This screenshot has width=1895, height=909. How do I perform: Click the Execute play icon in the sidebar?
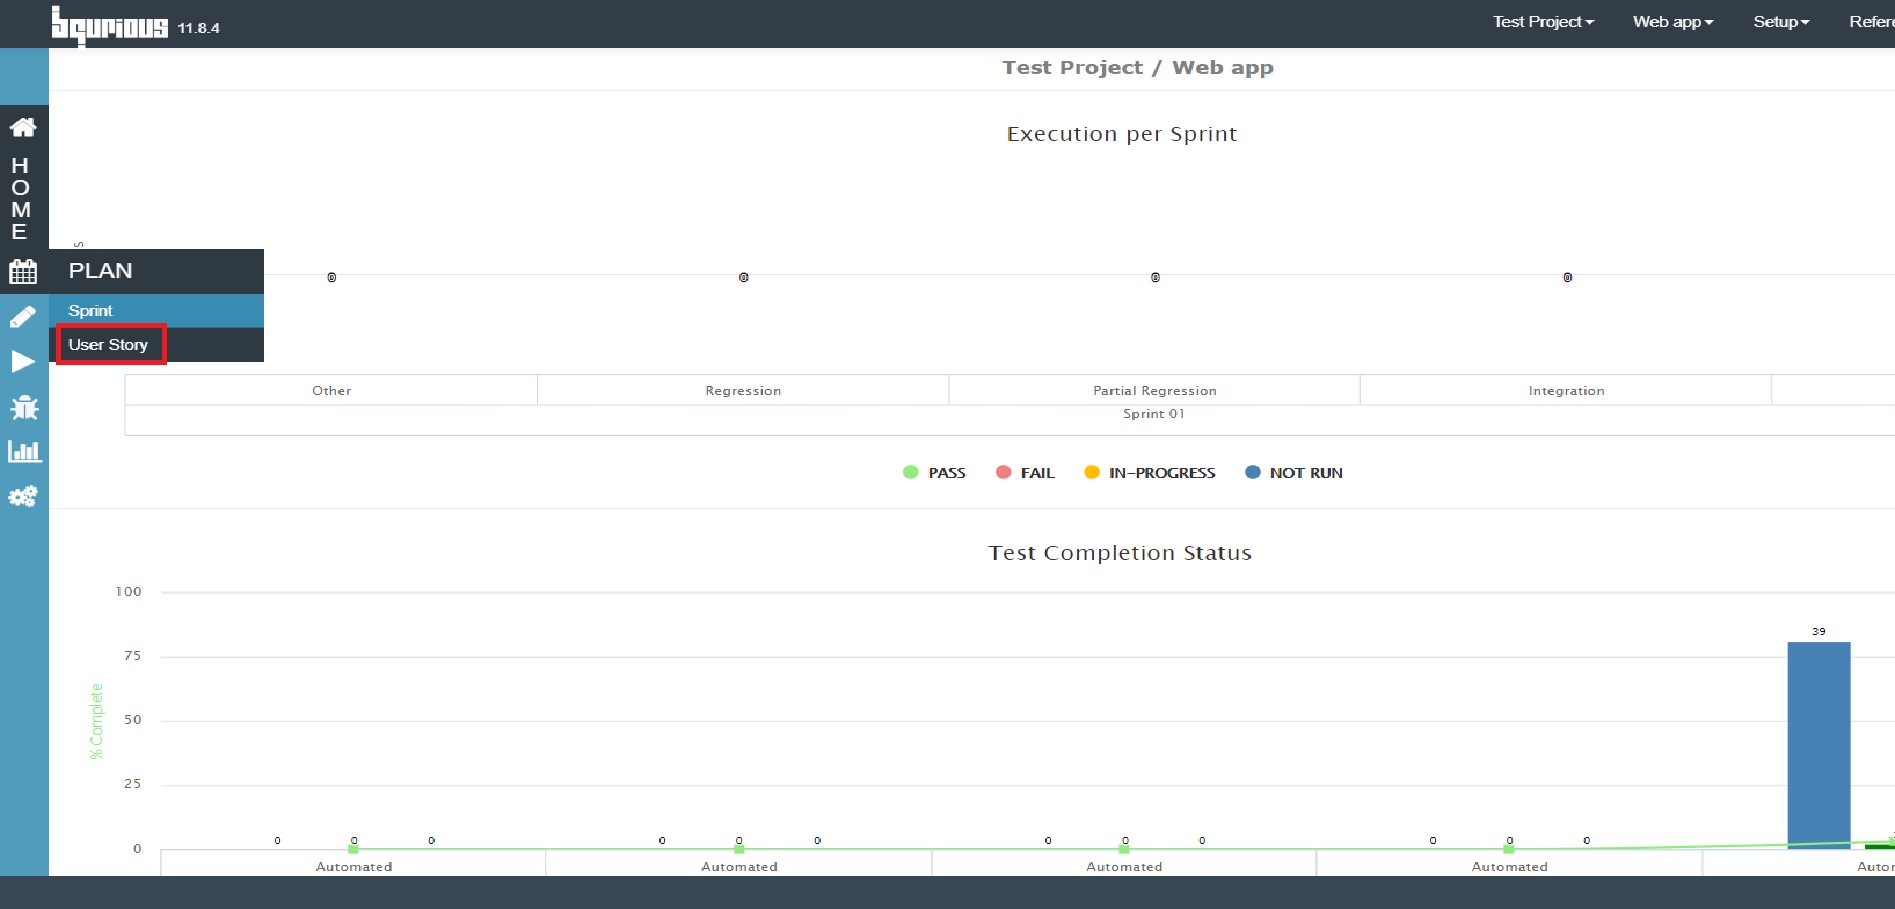point(23,361)
